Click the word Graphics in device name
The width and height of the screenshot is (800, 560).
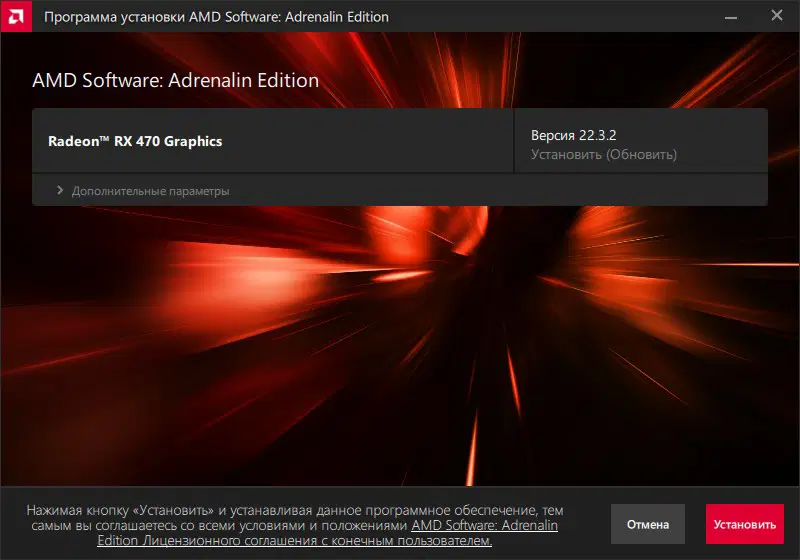tap(193, 141)
